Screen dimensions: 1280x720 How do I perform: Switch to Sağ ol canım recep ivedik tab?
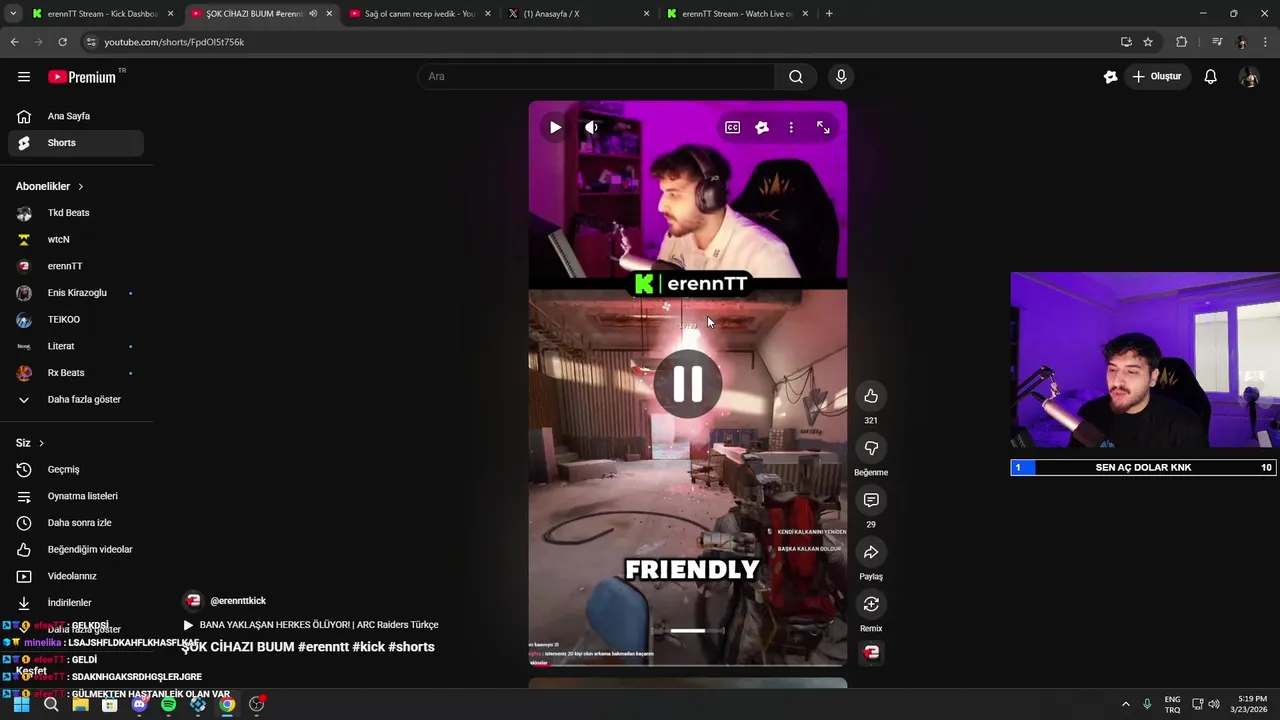tap(420, 14)
